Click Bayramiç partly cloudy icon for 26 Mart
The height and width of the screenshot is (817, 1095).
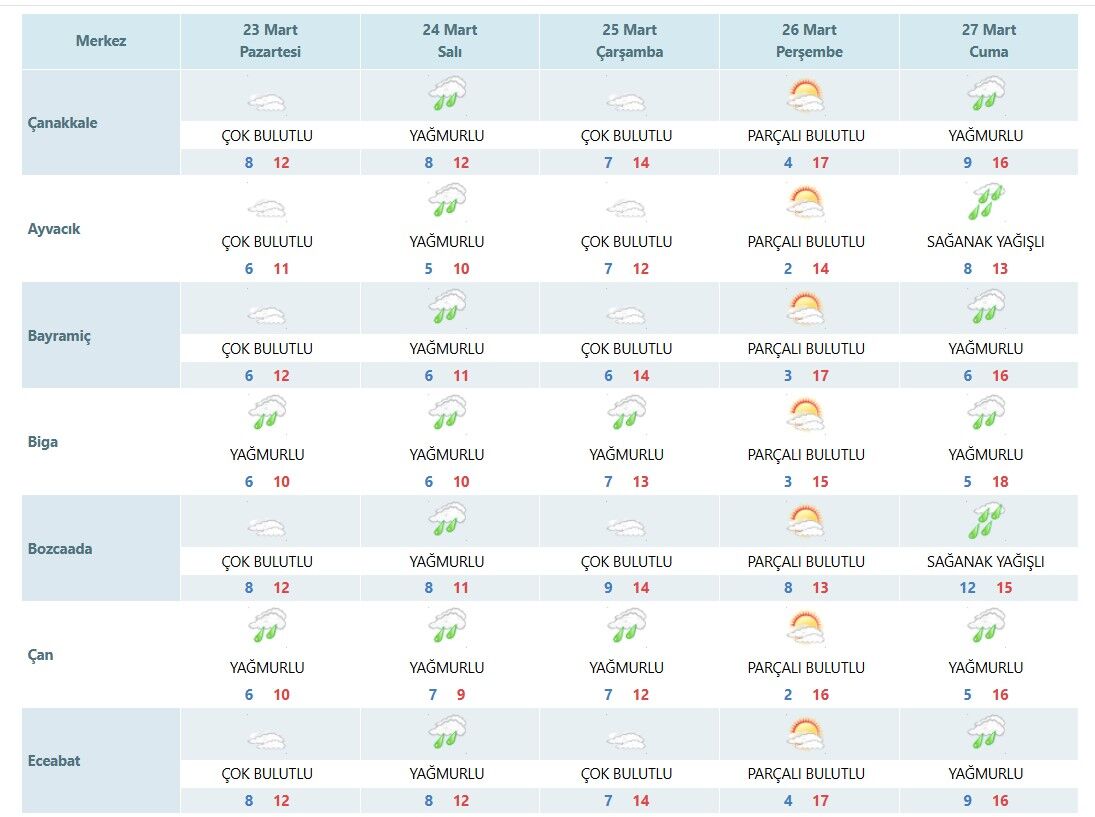[x=806, y=309]
